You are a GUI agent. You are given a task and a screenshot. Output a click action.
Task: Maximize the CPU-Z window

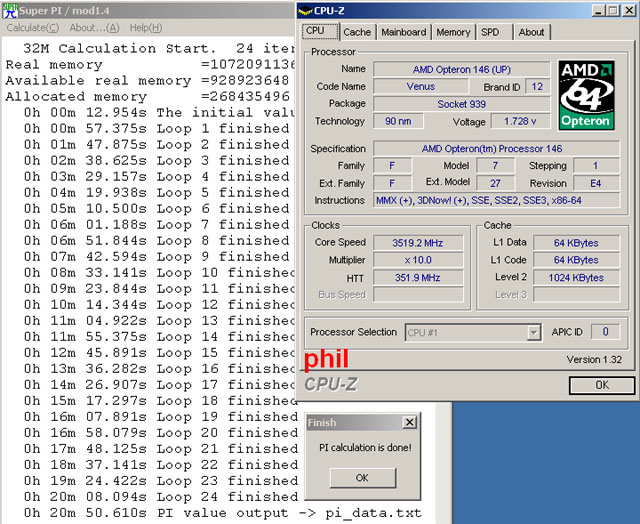613,11
